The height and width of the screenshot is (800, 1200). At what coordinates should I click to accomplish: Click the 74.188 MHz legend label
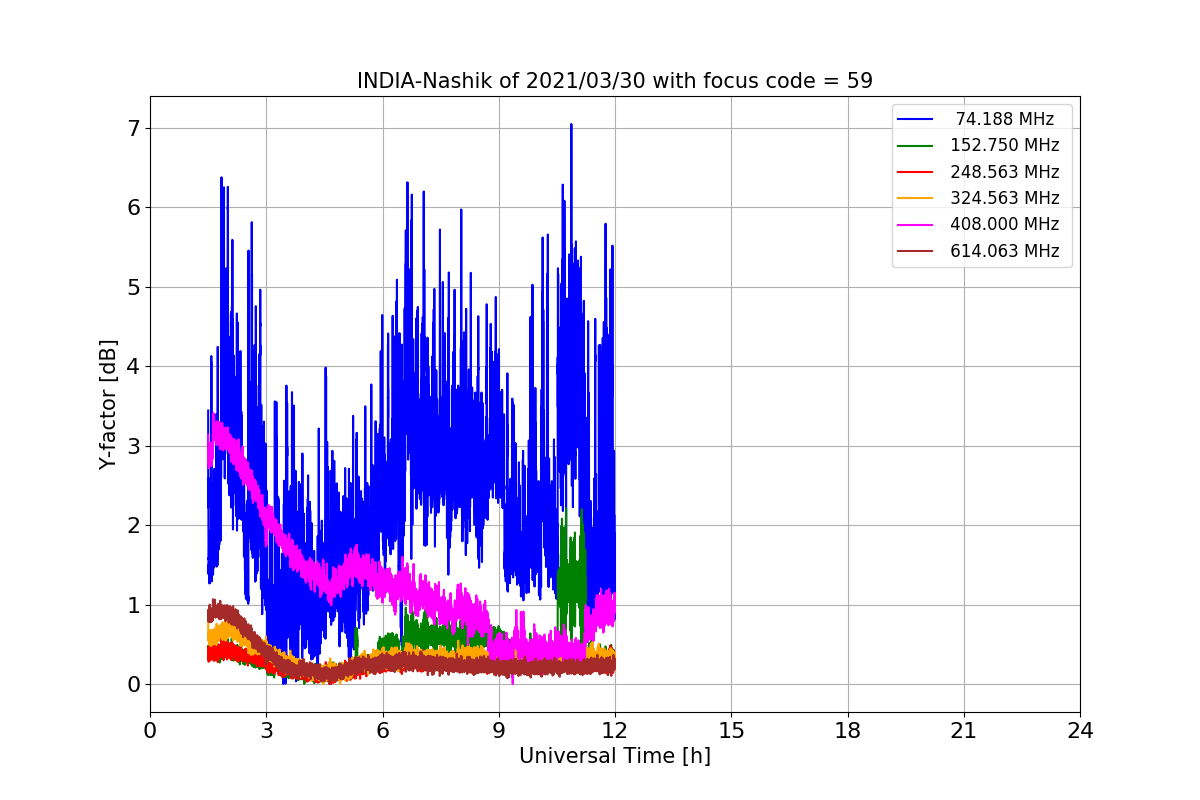pos(1005,119)
